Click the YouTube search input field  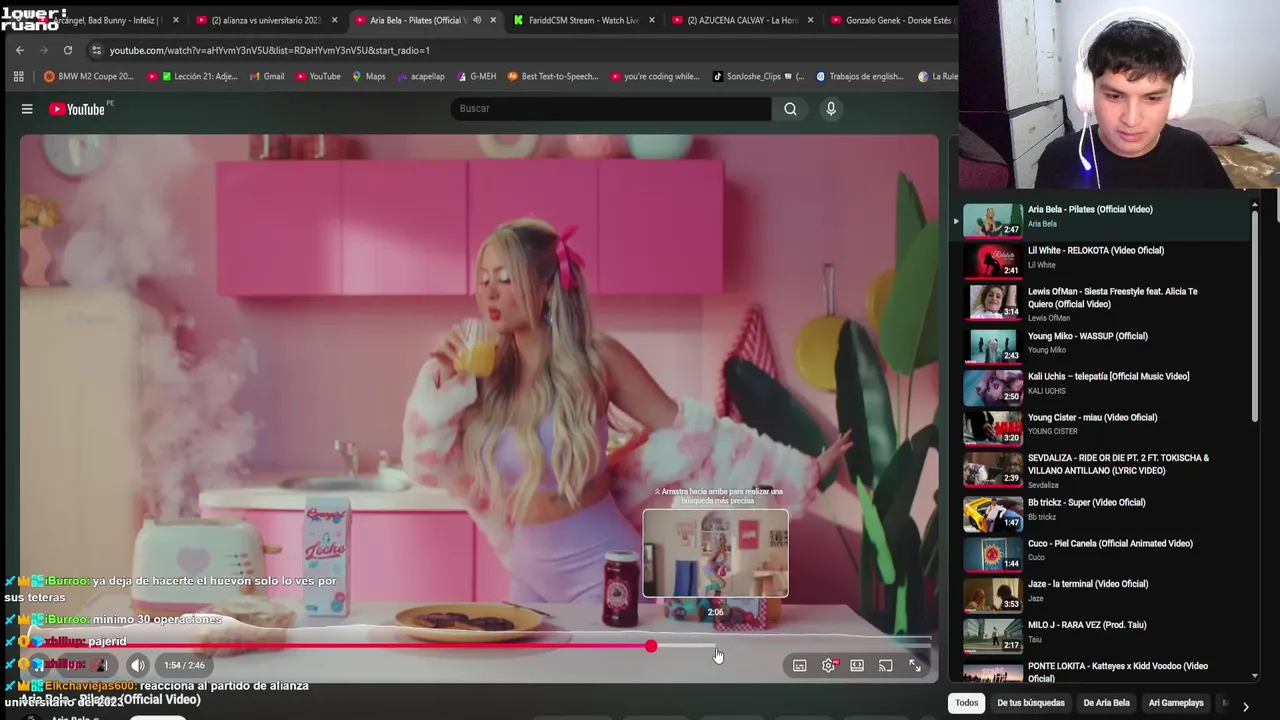click(x=611, y=109)
